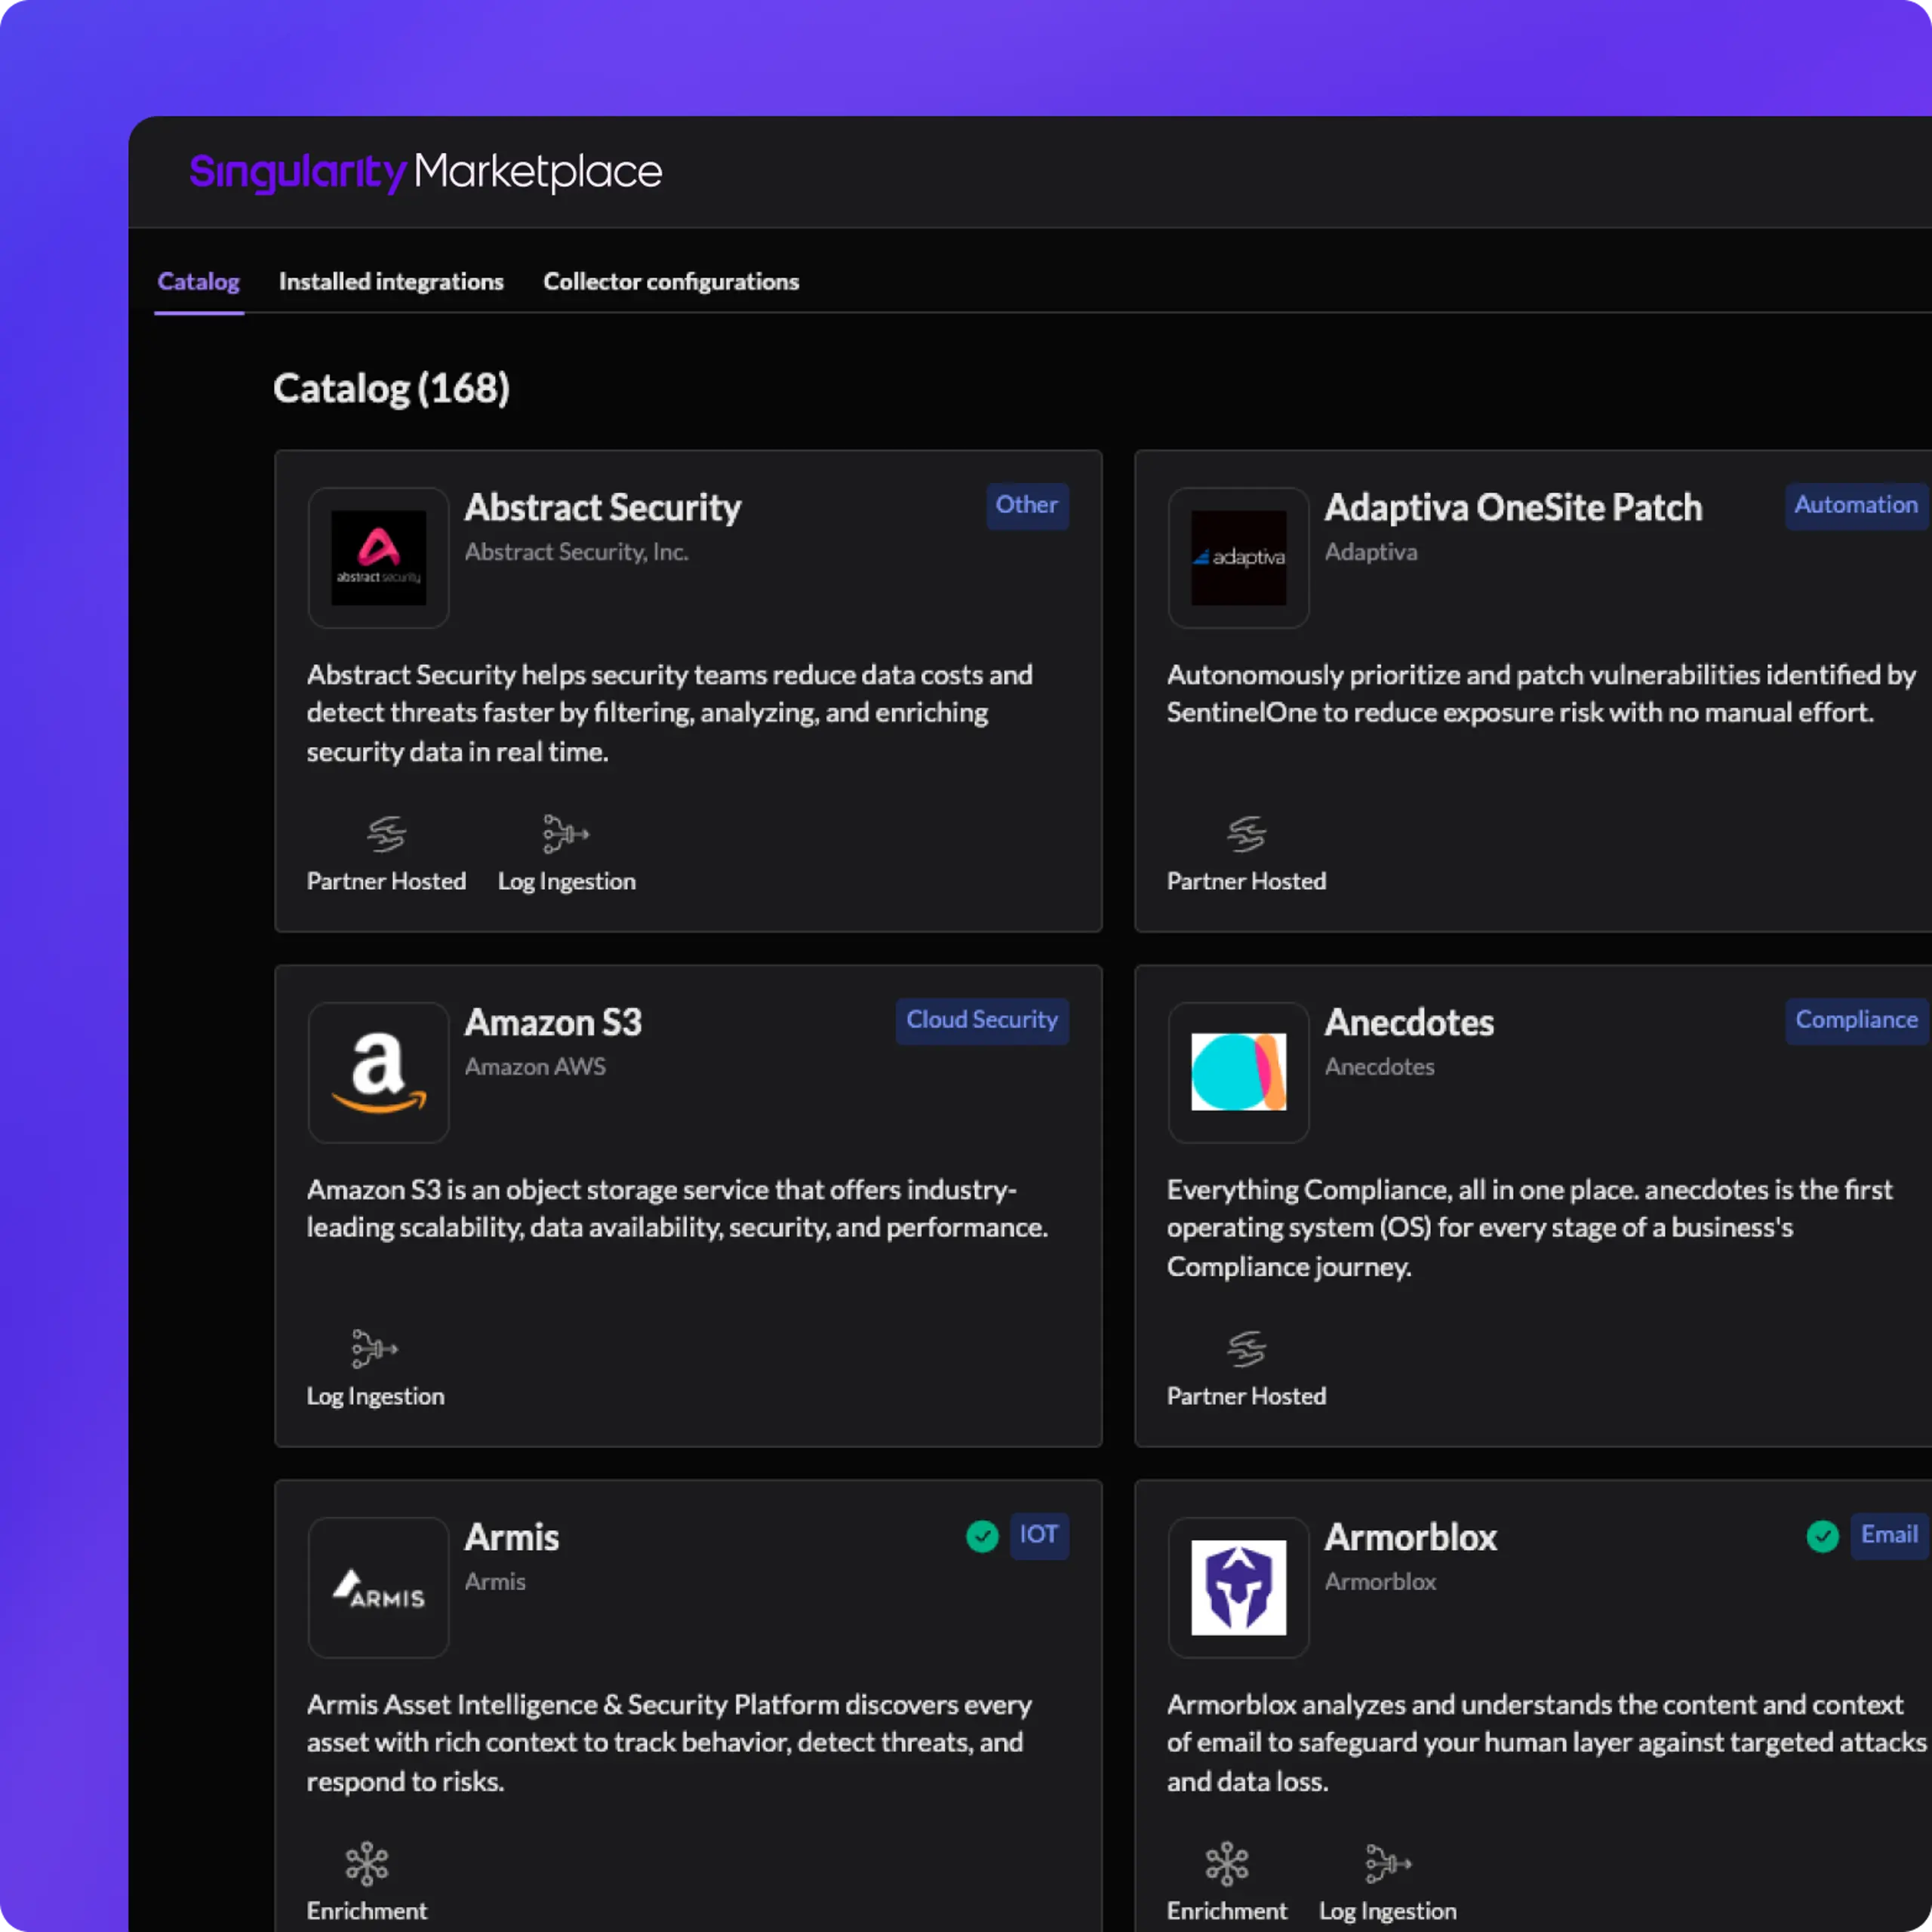Image resolution: width=1932 pixels, height=1932 pixels.
Task: Click the Armorblox helmet logo icon
Action: click(1238, 1588)
